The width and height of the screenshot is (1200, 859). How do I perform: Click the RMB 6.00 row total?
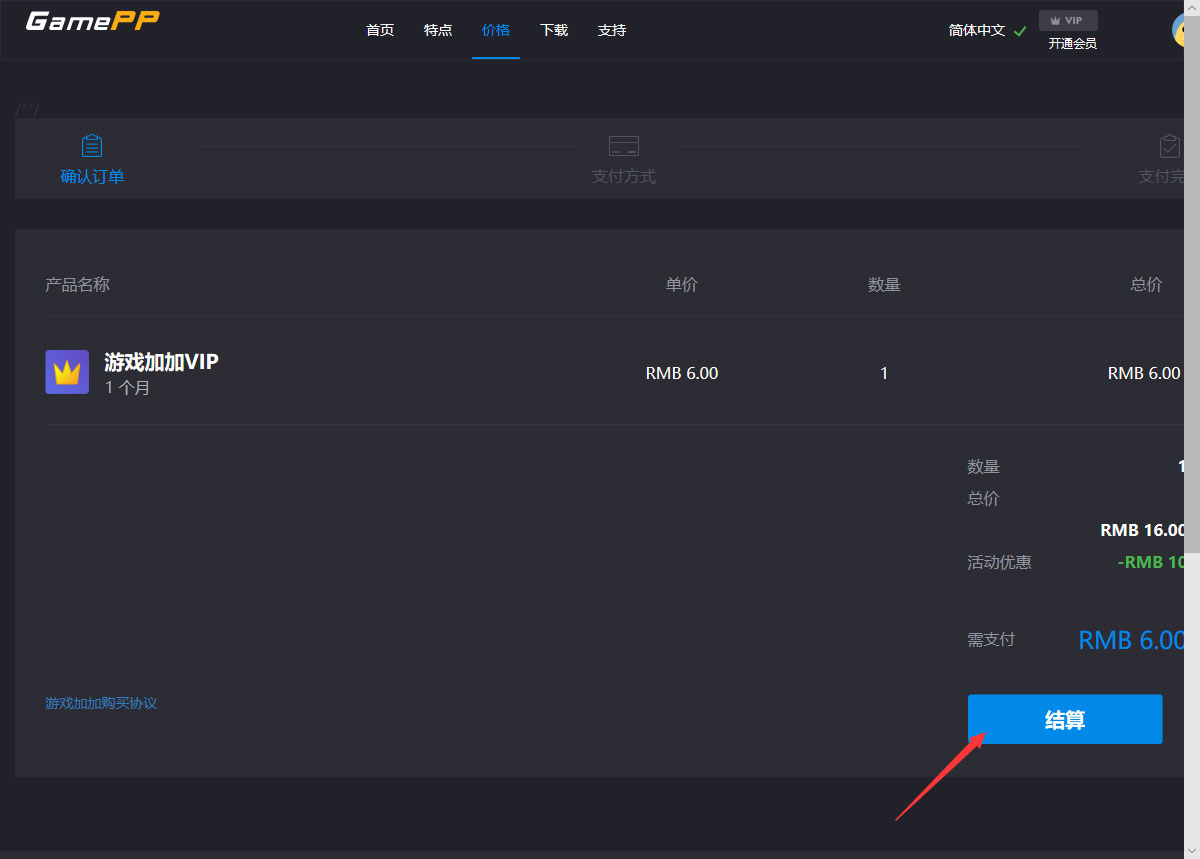1144,373
